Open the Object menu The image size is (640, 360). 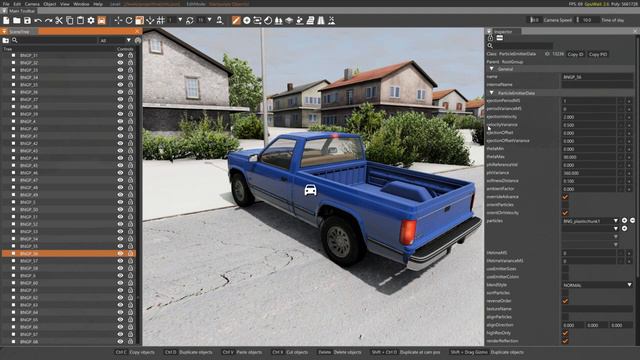coord(50,4)
